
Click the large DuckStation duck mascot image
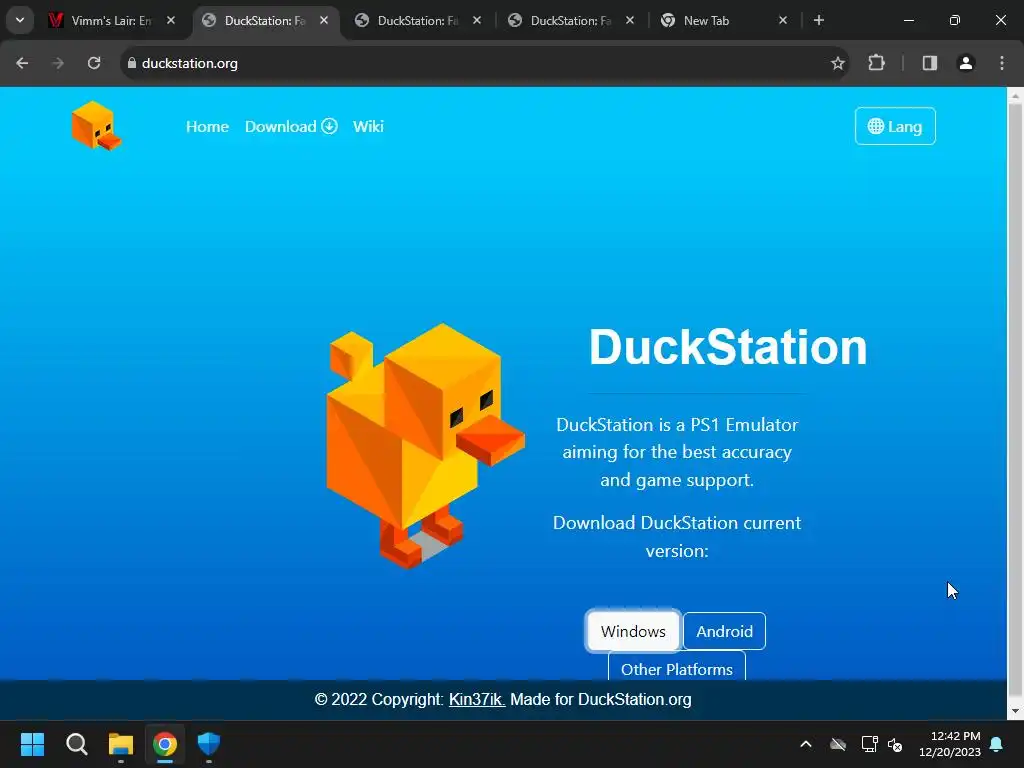[x=424, y=445]
